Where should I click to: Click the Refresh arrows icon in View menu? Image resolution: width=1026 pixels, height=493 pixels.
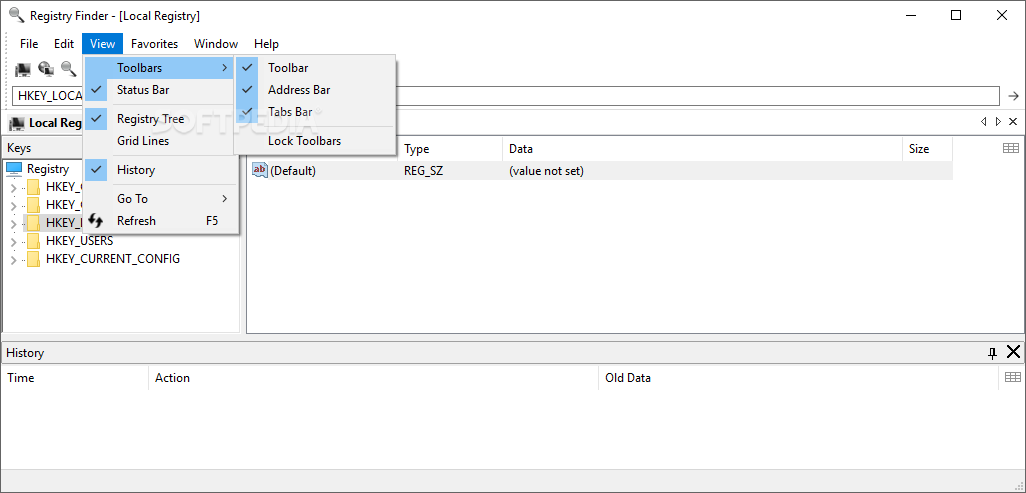[x=96, y=221]
